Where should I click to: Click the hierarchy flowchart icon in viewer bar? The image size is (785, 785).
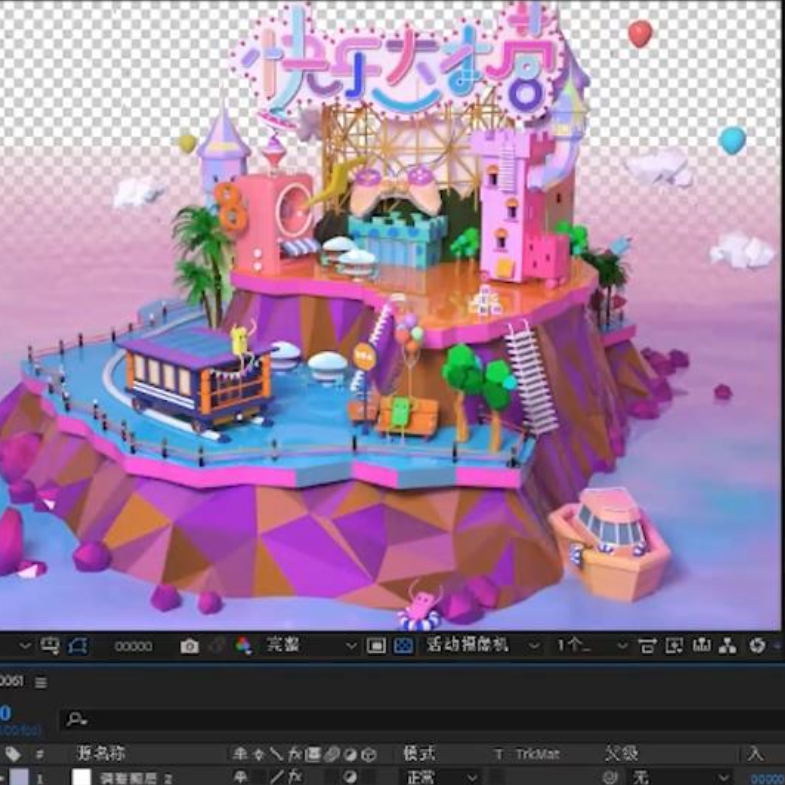[x=727, y=646]
